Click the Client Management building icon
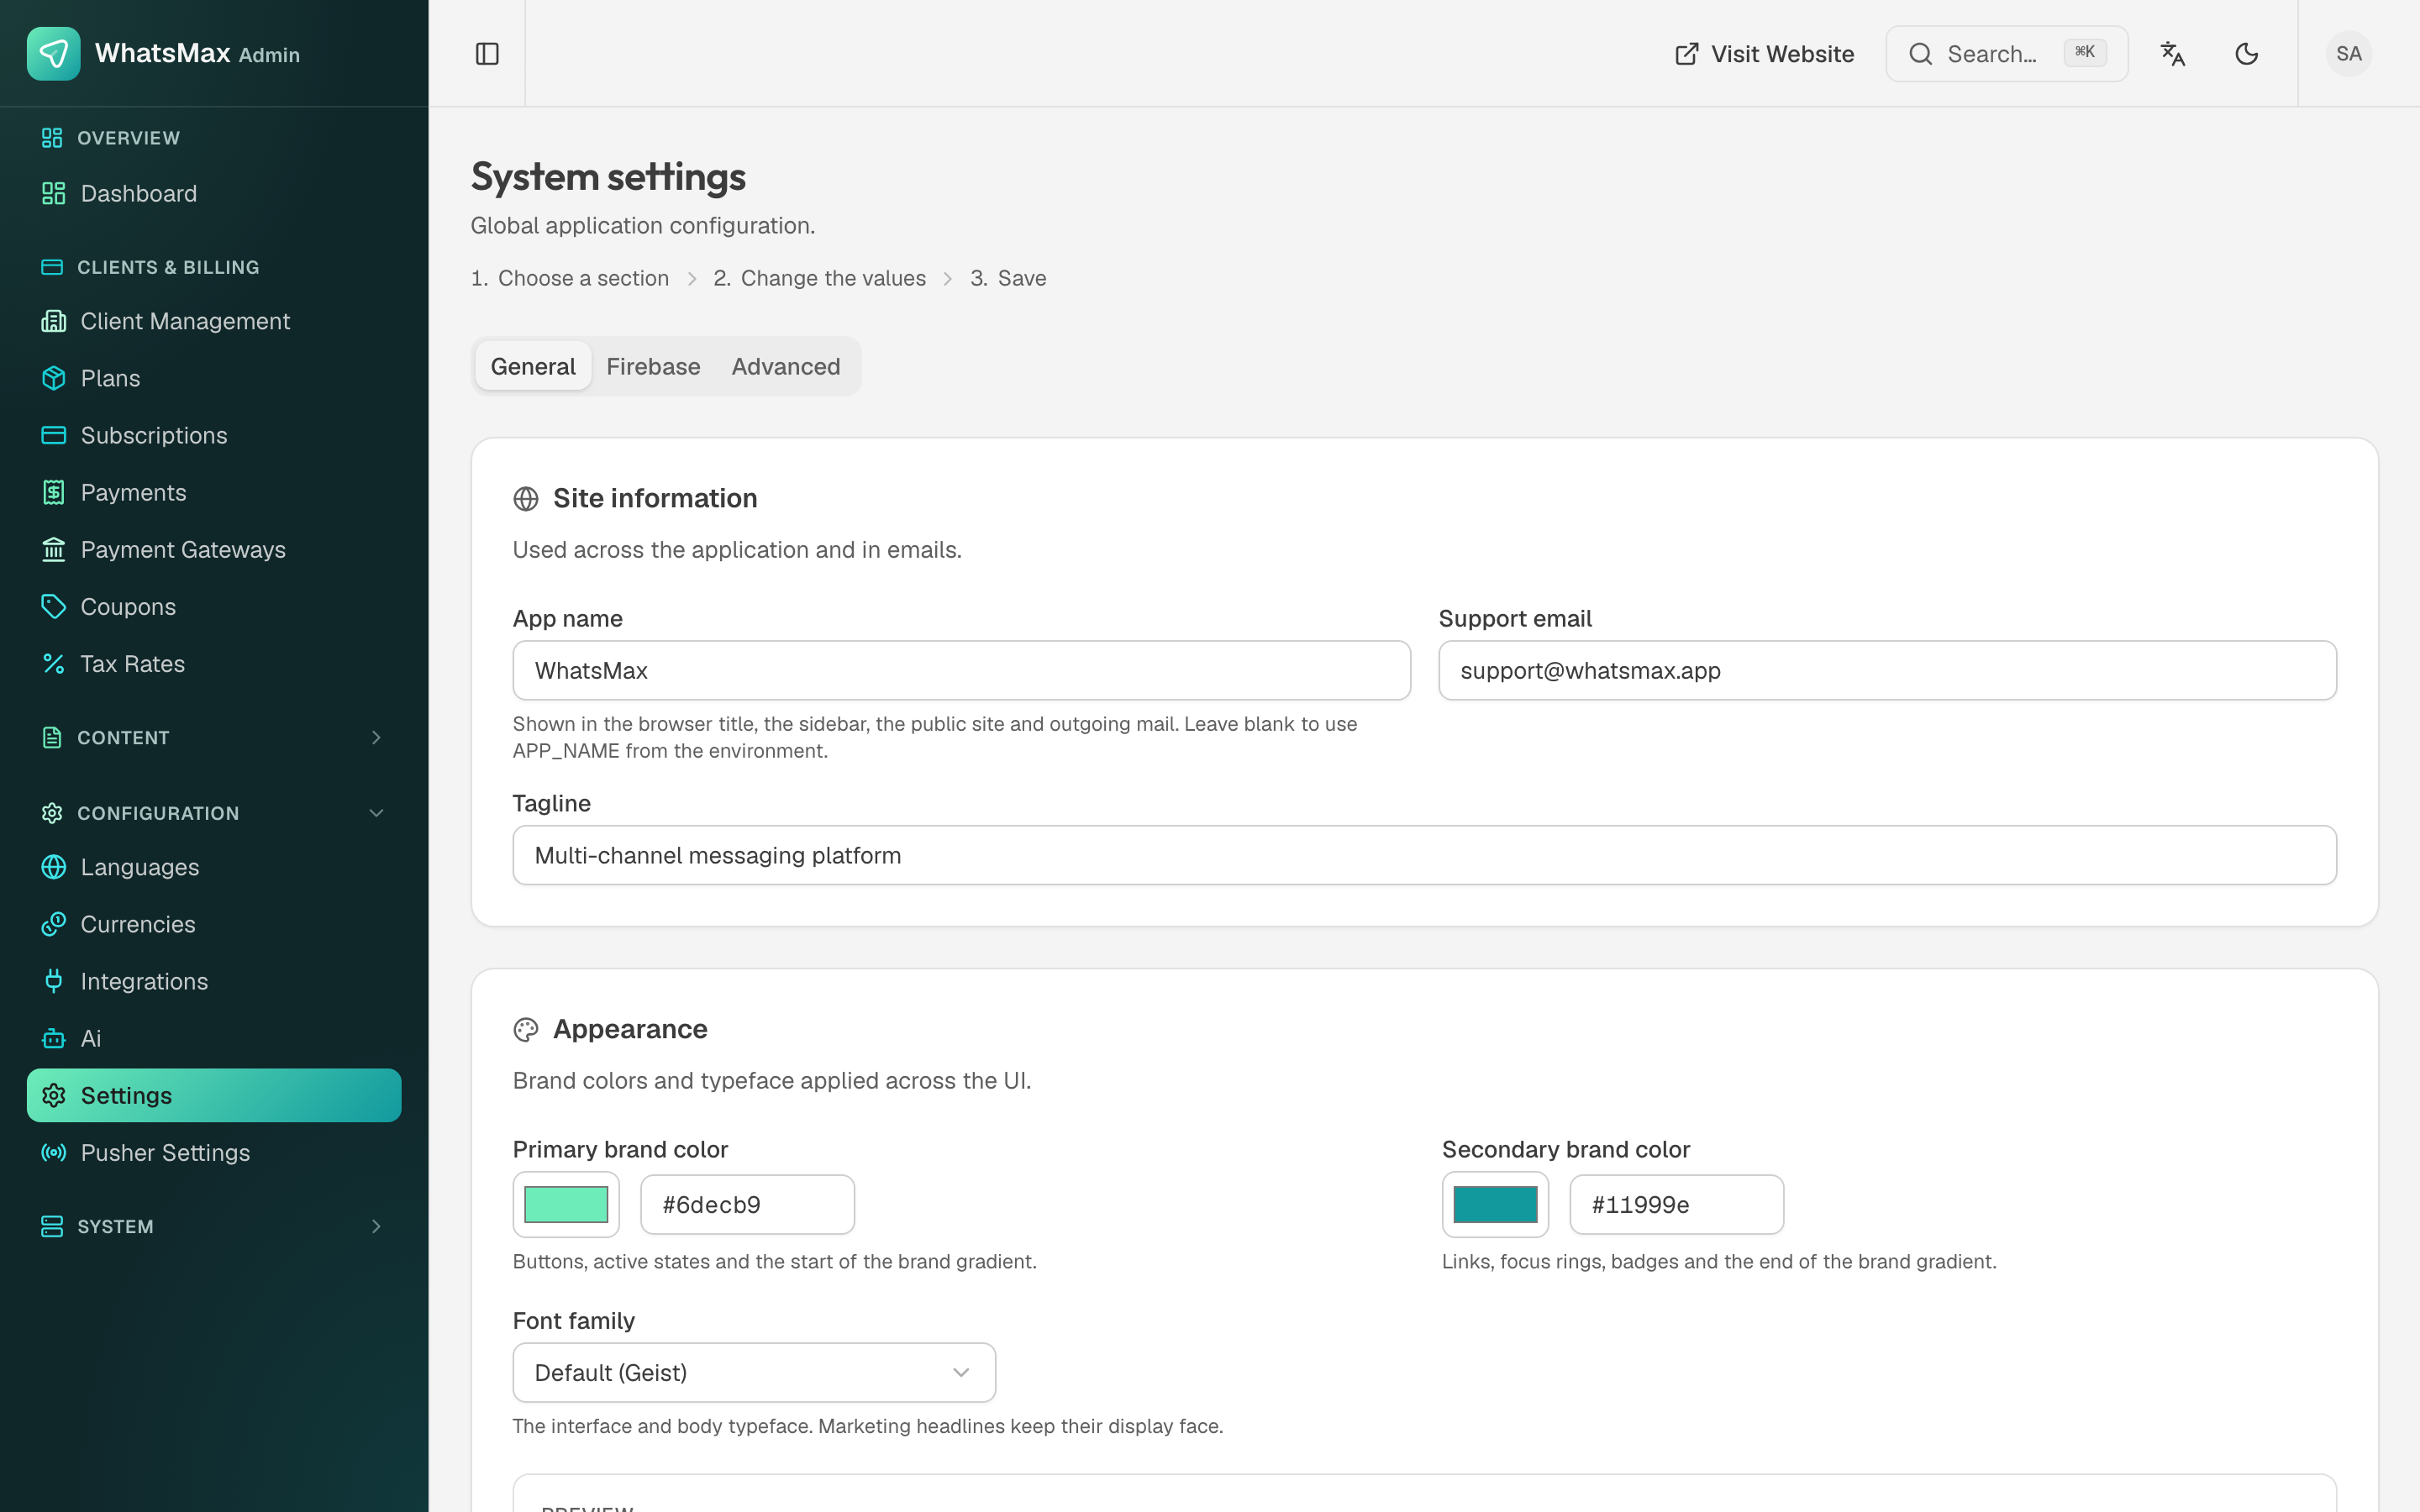The width and height of the screenshot is (2420, 1512). click(53, 321)
